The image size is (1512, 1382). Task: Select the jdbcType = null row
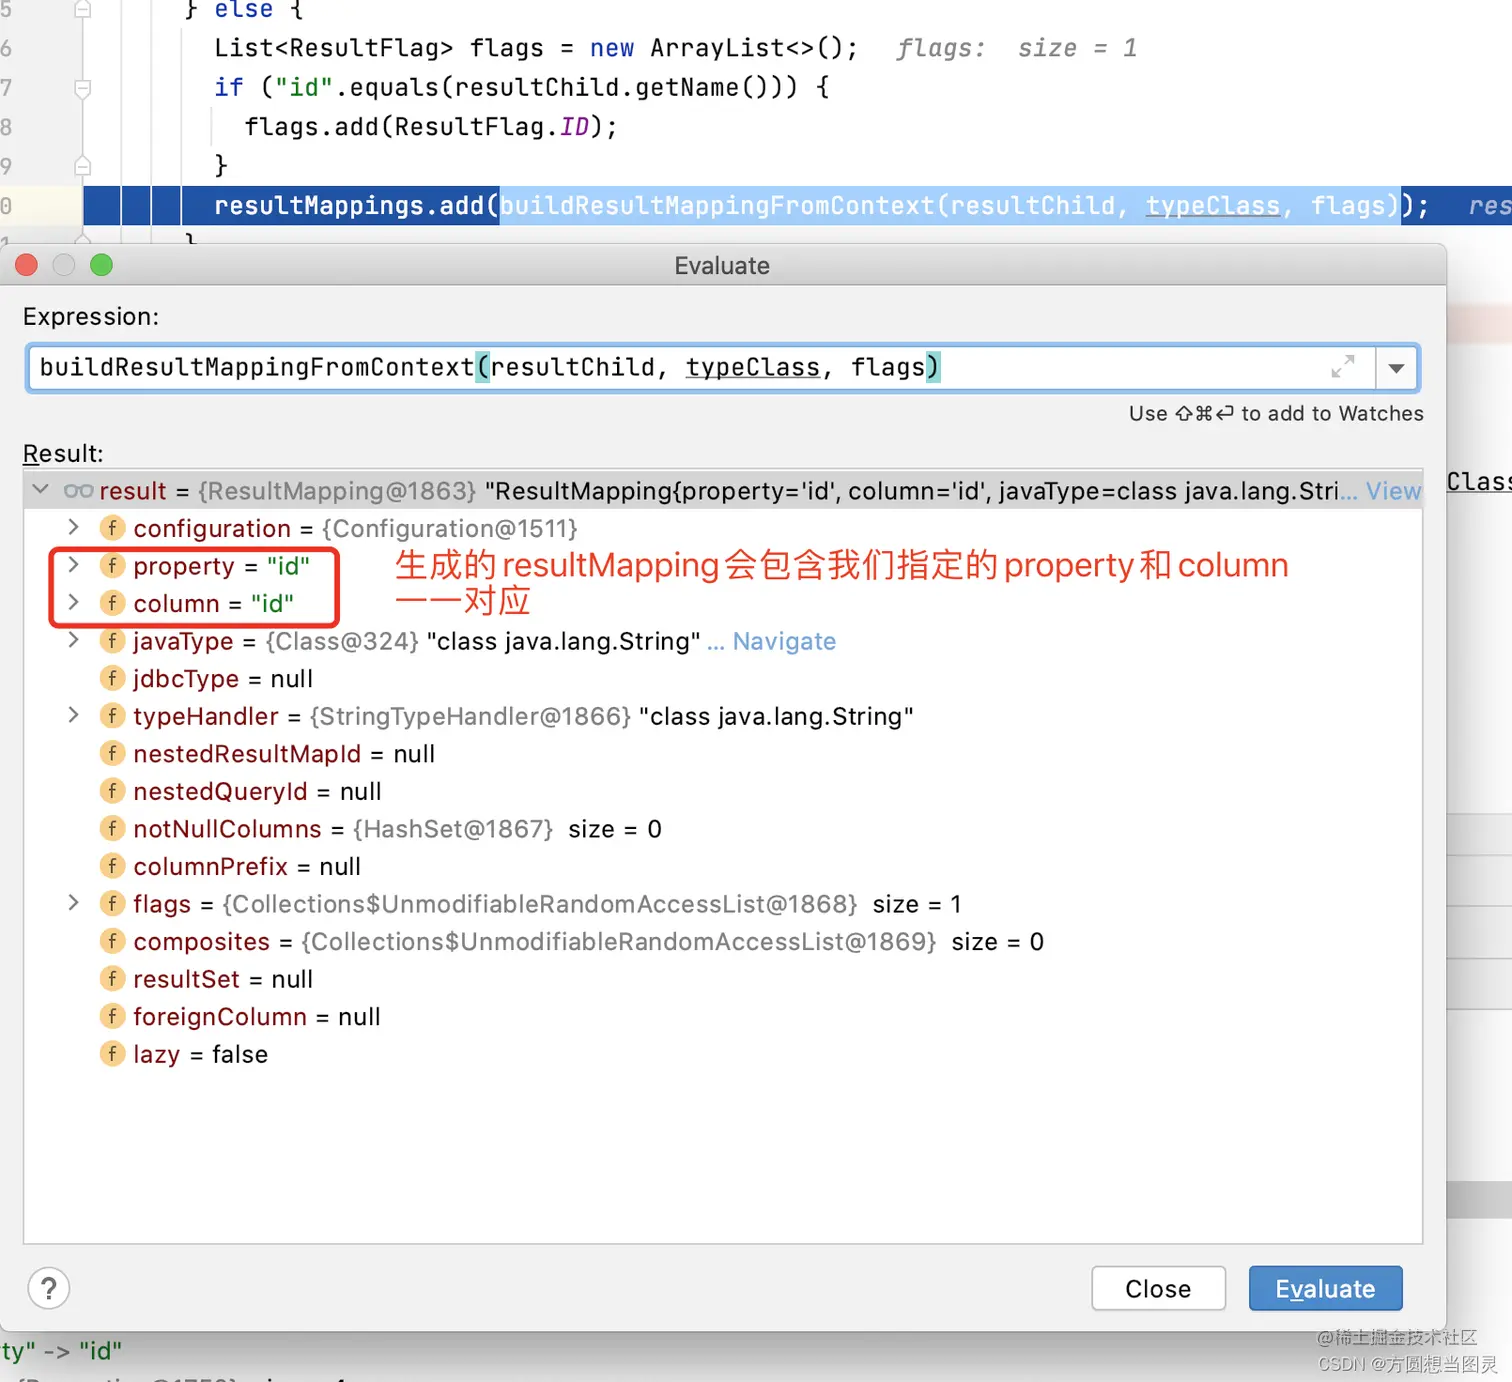722,679
